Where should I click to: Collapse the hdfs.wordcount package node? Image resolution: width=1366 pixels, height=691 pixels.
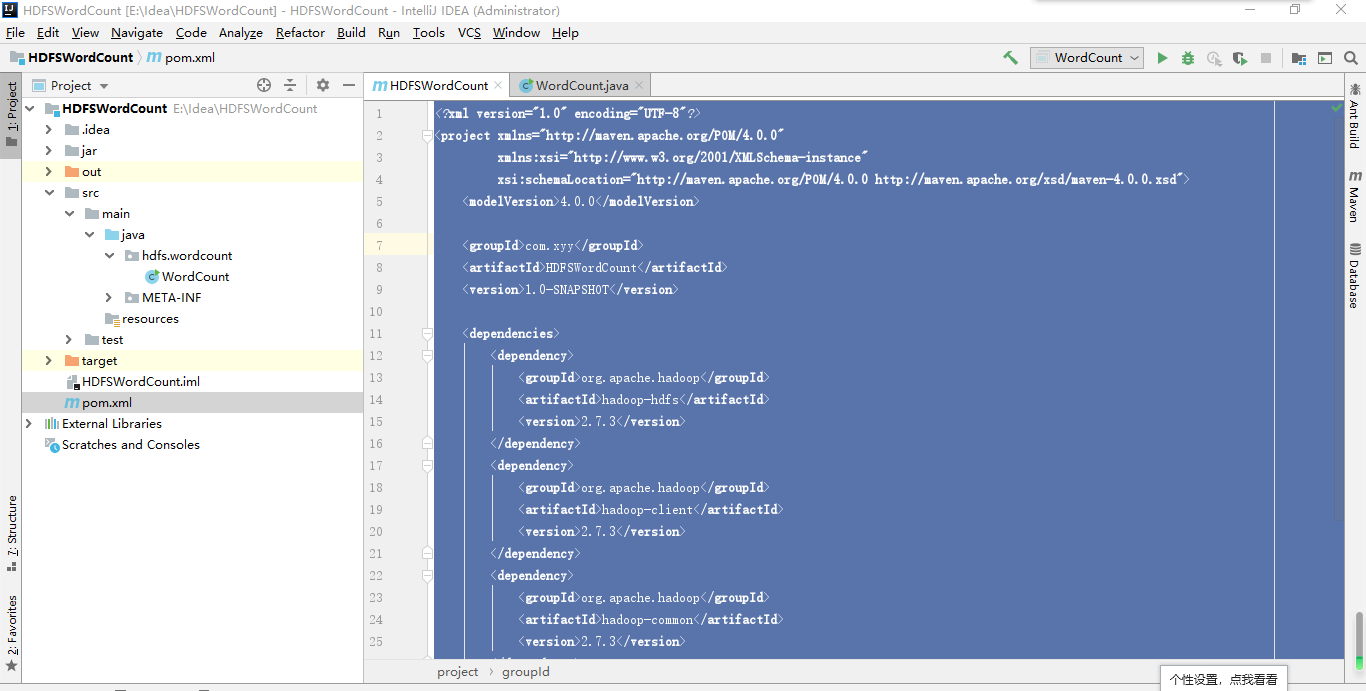110,255
